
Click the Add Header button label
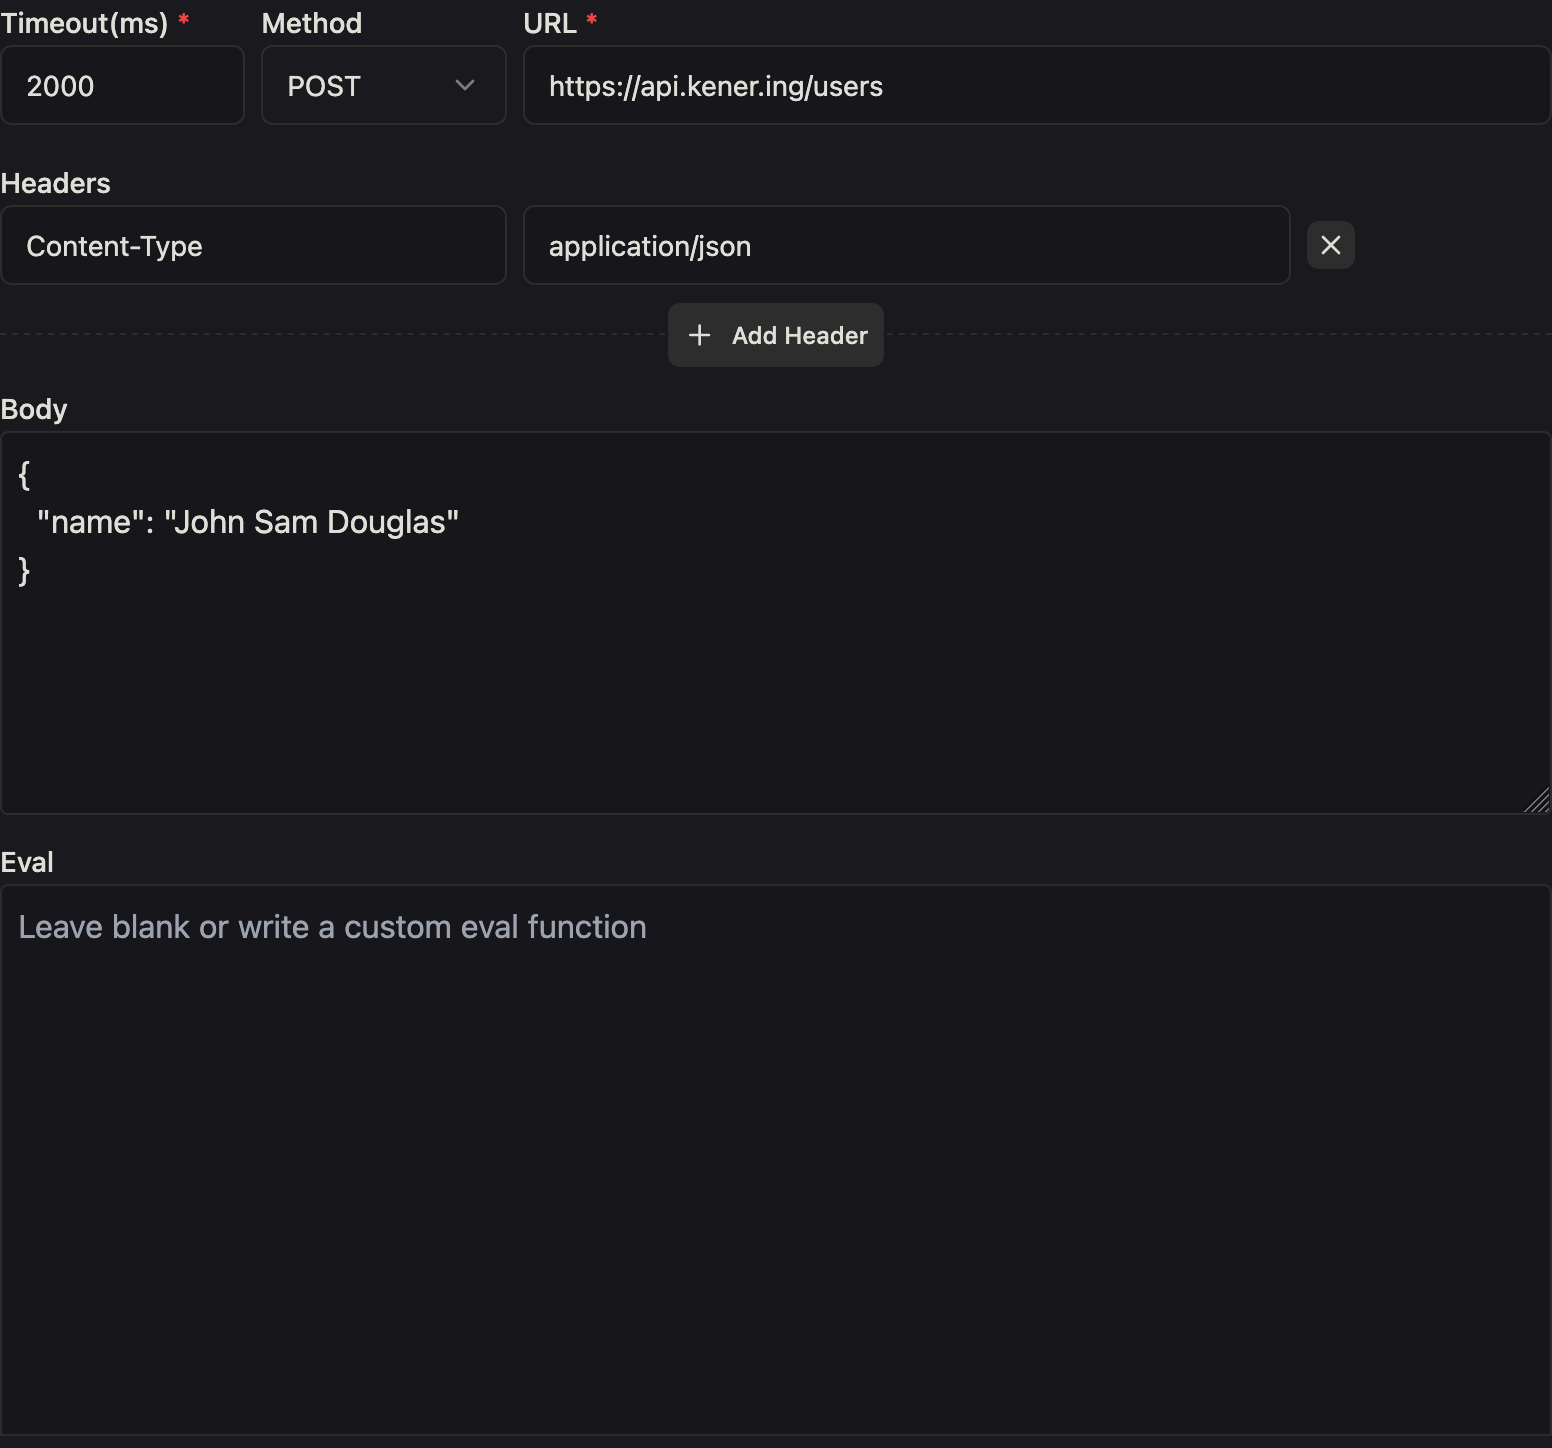click(x=799, y=336)
